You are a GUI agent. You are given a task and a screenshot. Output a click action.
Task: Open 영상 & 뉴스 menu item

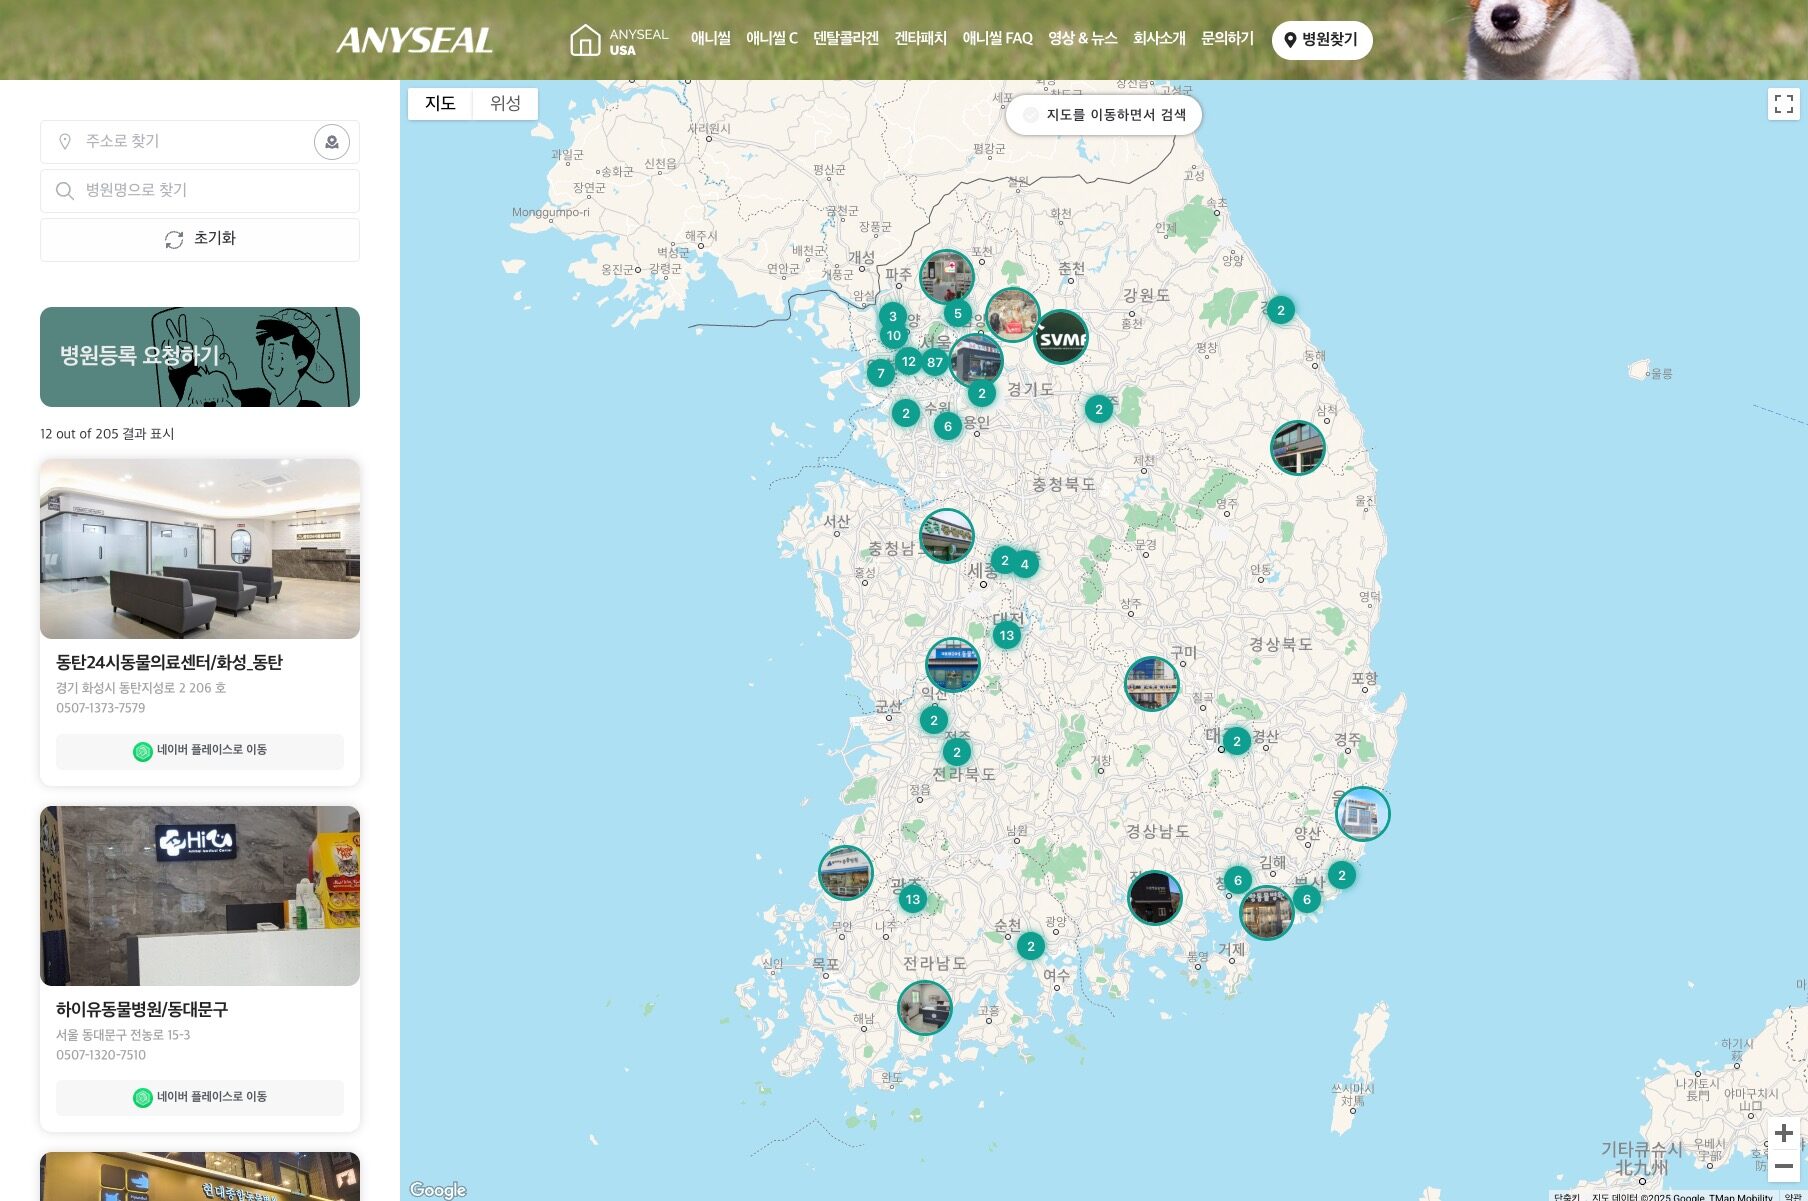tap(1082, 39)
